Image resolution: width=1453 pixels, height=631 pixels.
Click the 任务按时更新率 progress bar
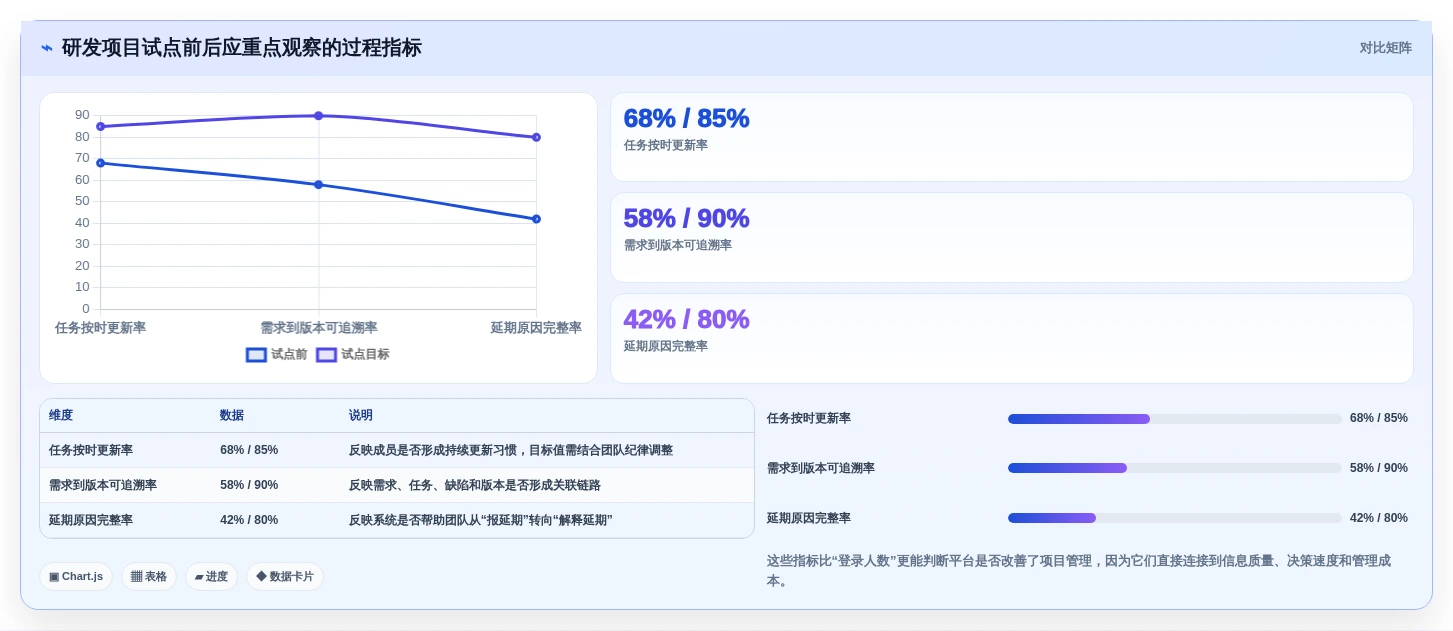[1175, 419]
